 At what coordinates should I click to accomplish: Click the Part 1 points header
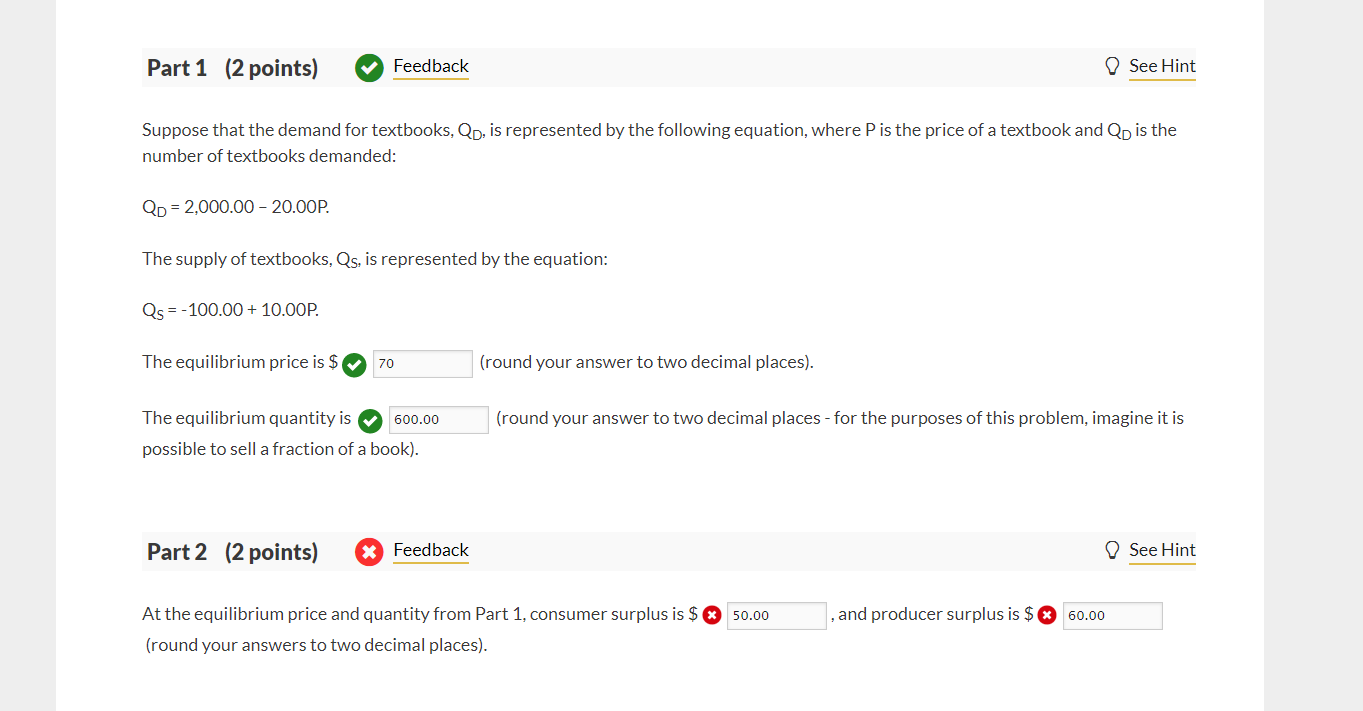pyautogui.click(x=232, y=67)
